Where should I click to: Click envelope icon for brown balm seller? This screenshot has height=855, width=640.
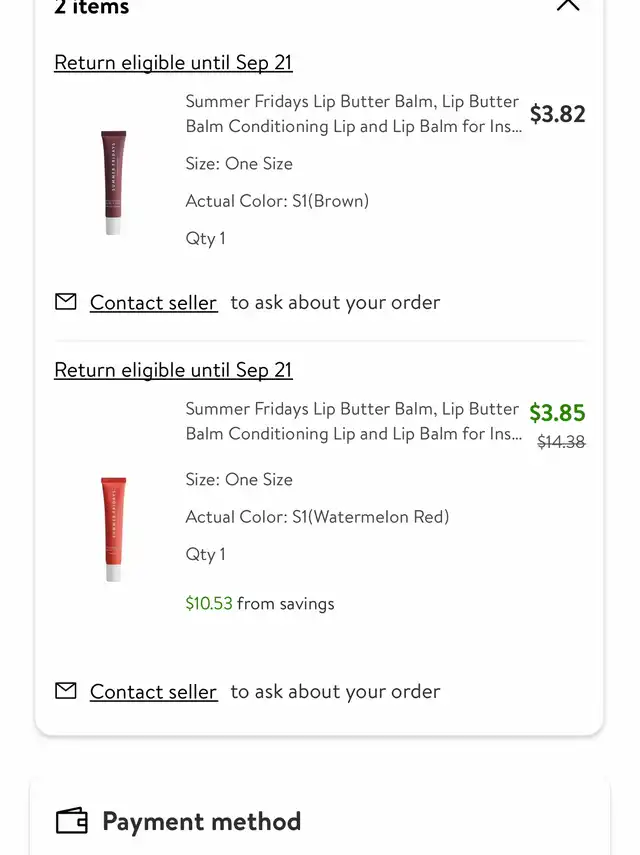(x=66, y=302)
